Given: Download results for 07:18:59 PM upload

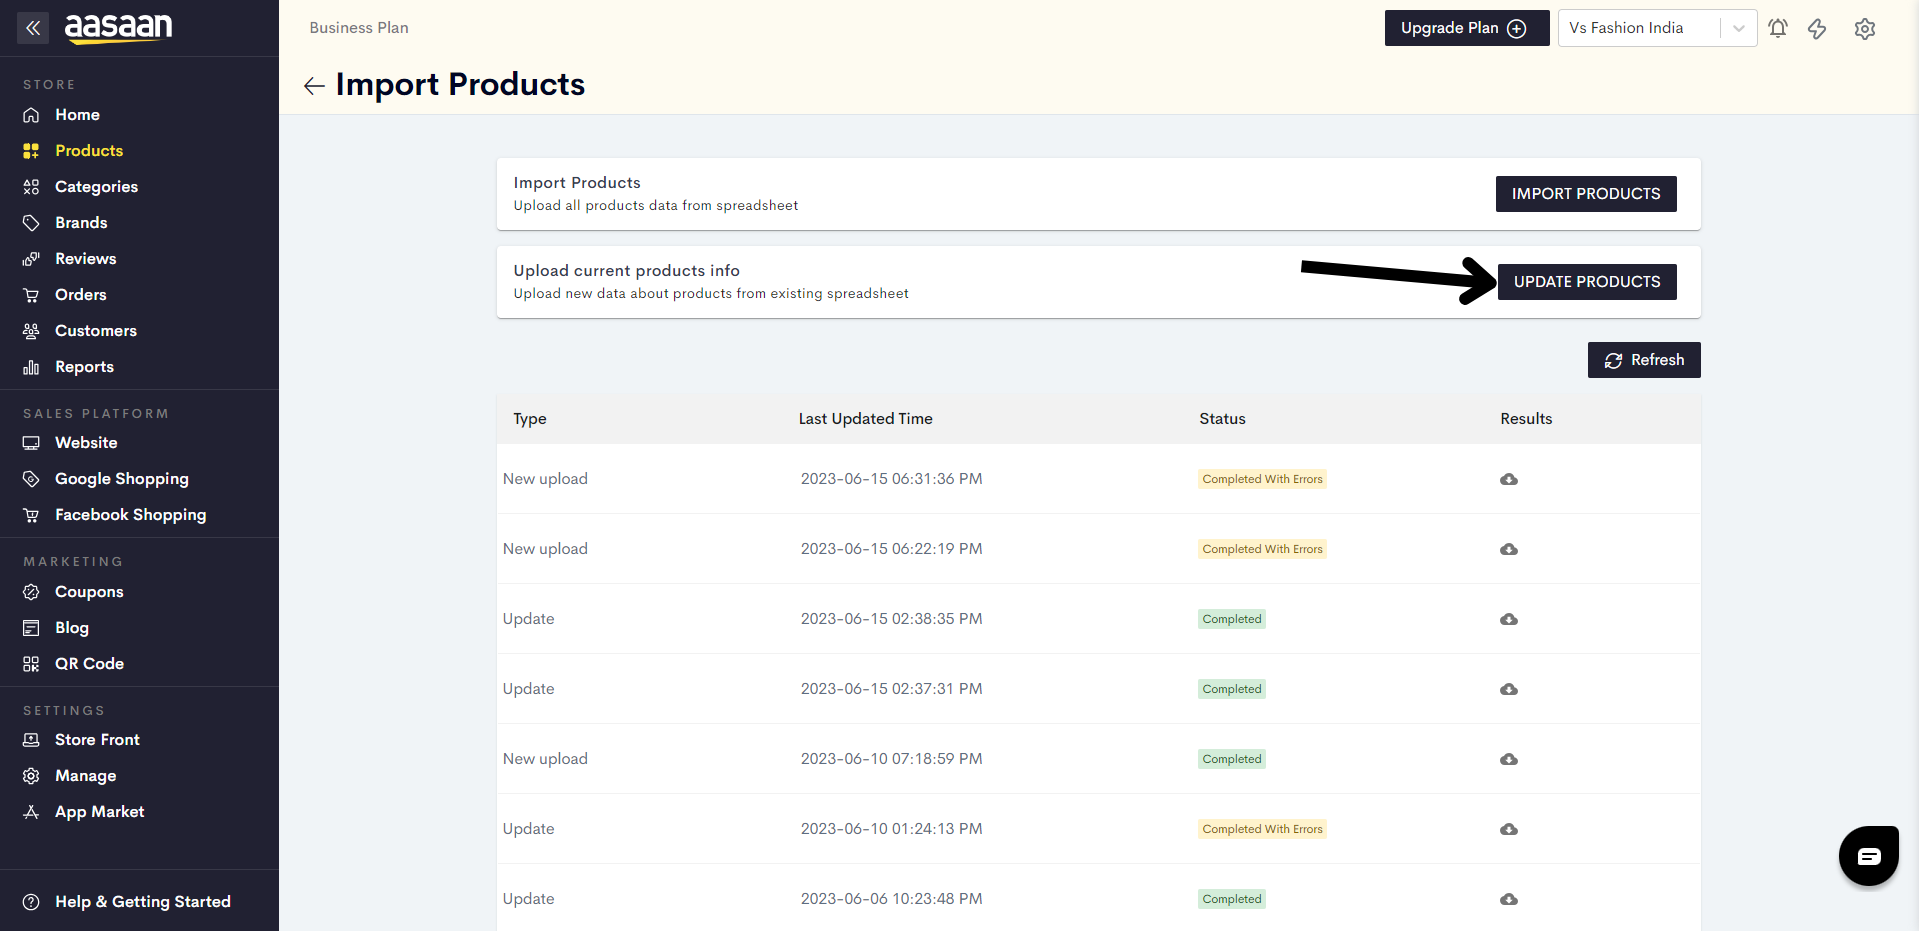Looking at the screenshot, I should 1509,759.
